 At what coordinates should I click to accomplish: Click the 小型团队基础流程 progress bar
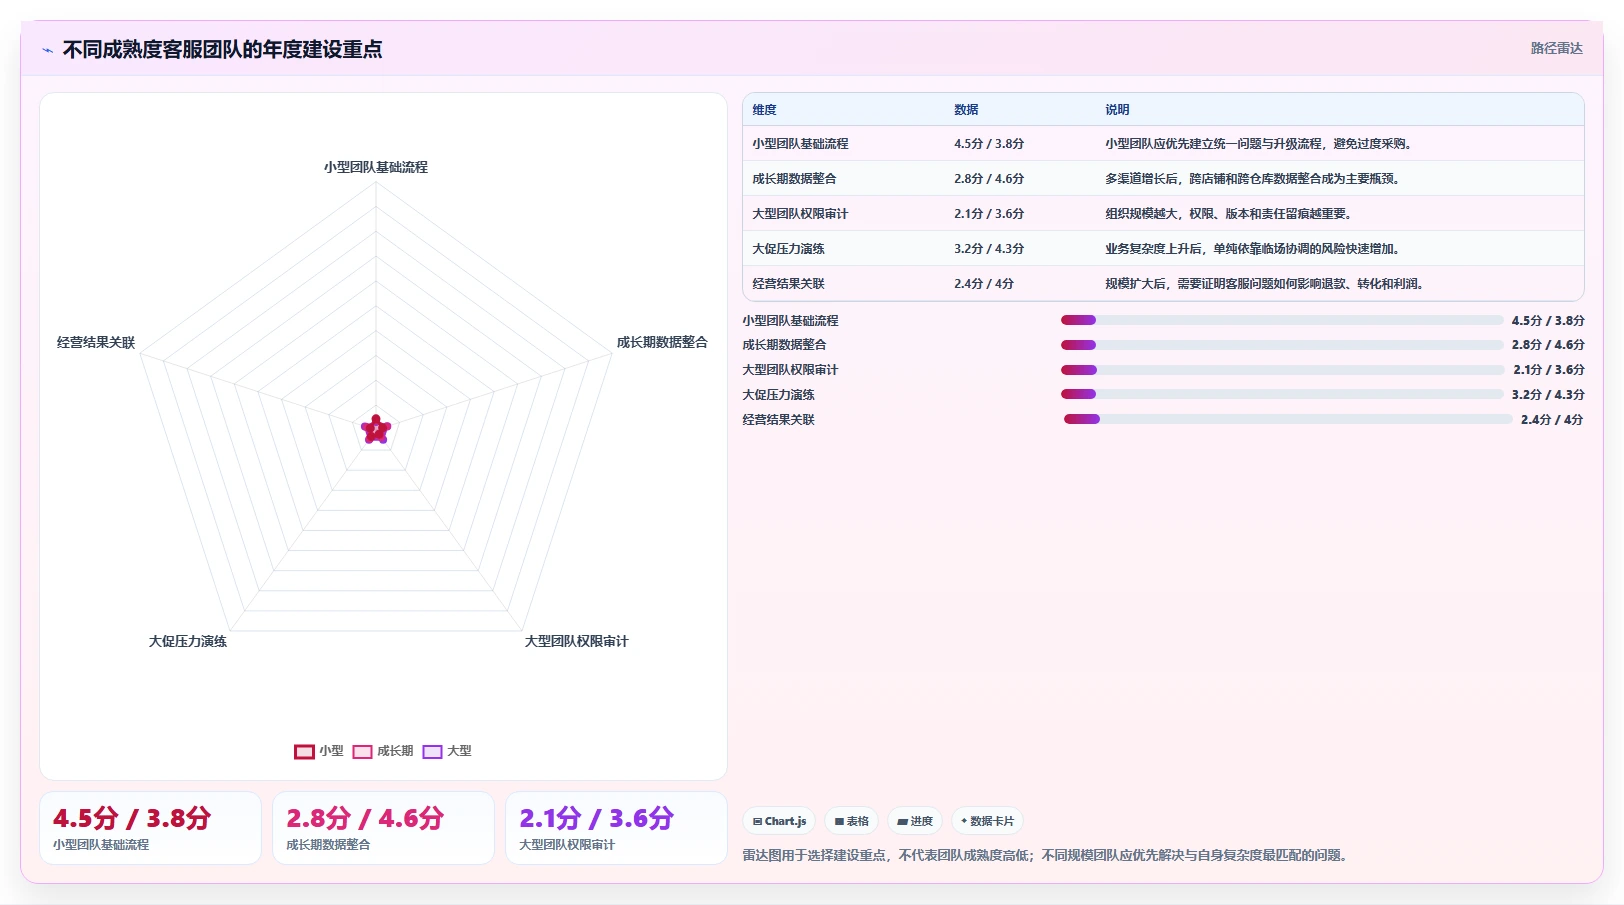pyautogui.click(x=1282, y=320)
